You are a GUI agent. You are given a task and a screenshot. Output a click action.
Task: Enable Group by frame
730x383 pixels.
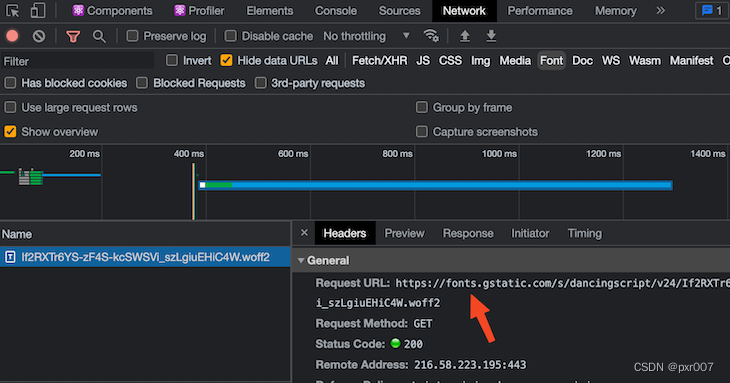coord(422,108)
